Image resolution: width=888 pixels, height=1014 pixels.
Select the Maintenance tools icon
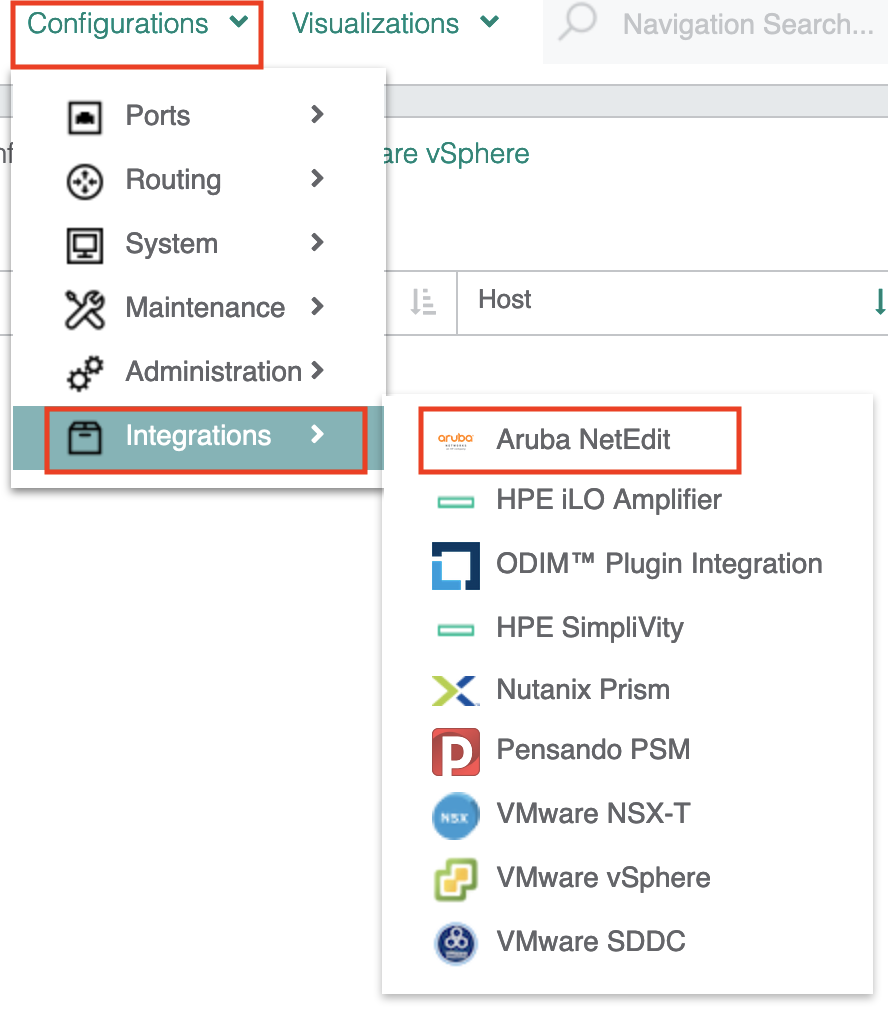85,308
